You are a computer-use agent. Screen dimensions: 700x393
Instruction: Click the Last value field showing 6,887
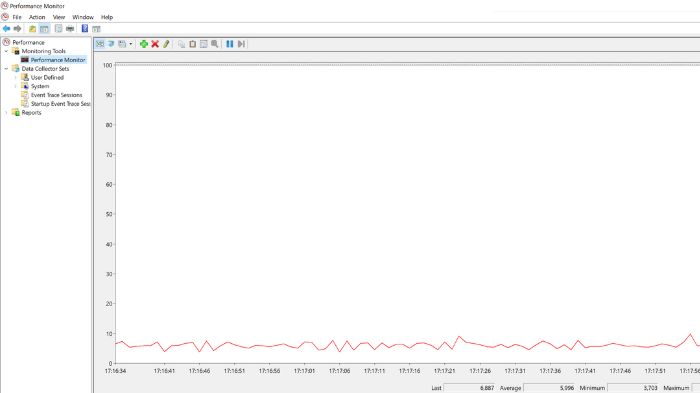(x=469, y=388)
